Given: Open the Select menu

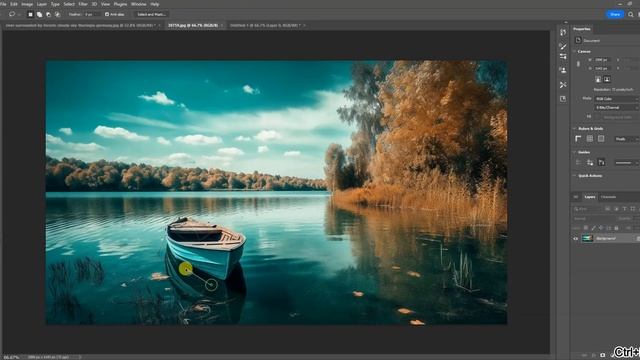Looking at the screenshot, I should click(69, 4).
